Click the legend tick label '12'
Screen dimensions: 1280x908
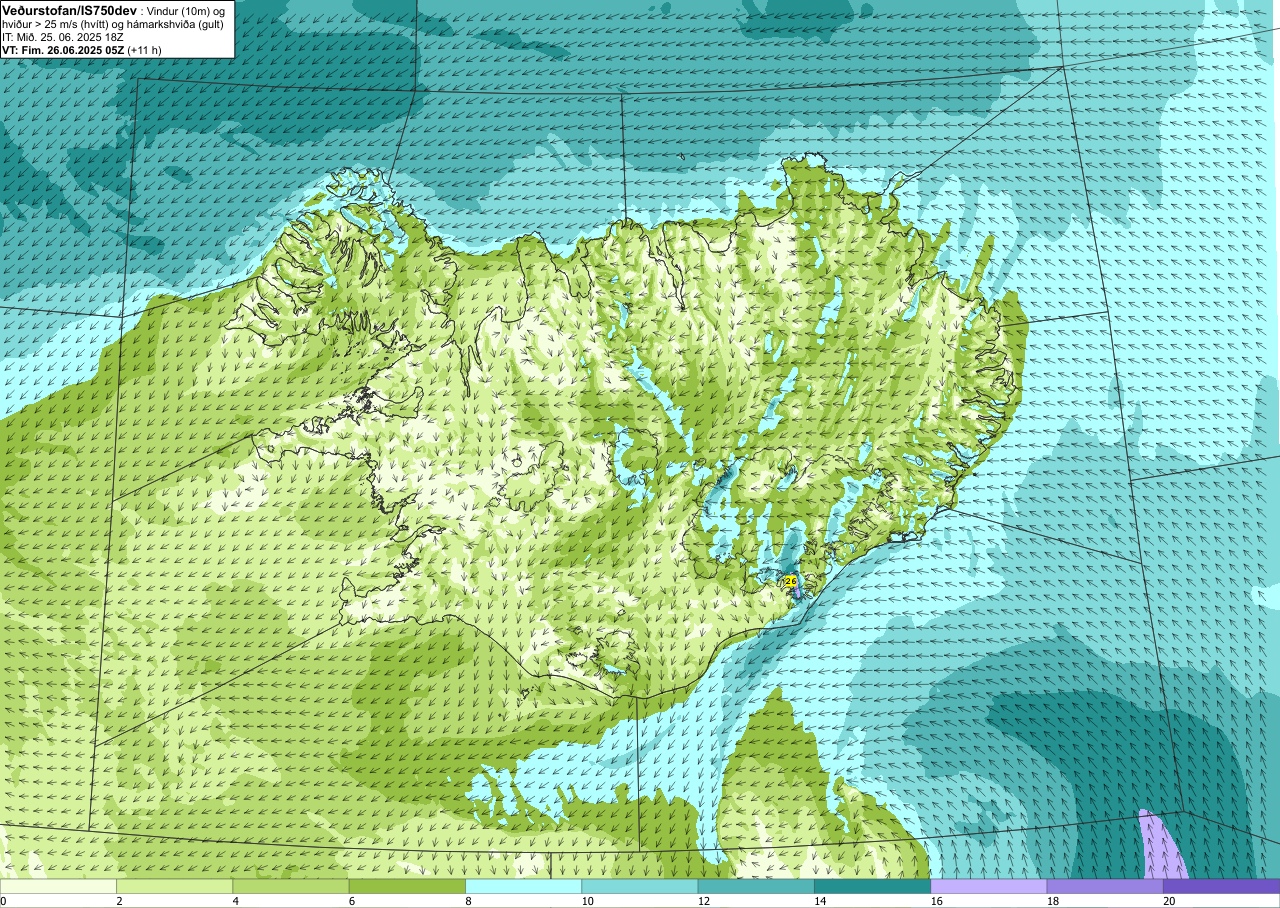pos(704,901)
